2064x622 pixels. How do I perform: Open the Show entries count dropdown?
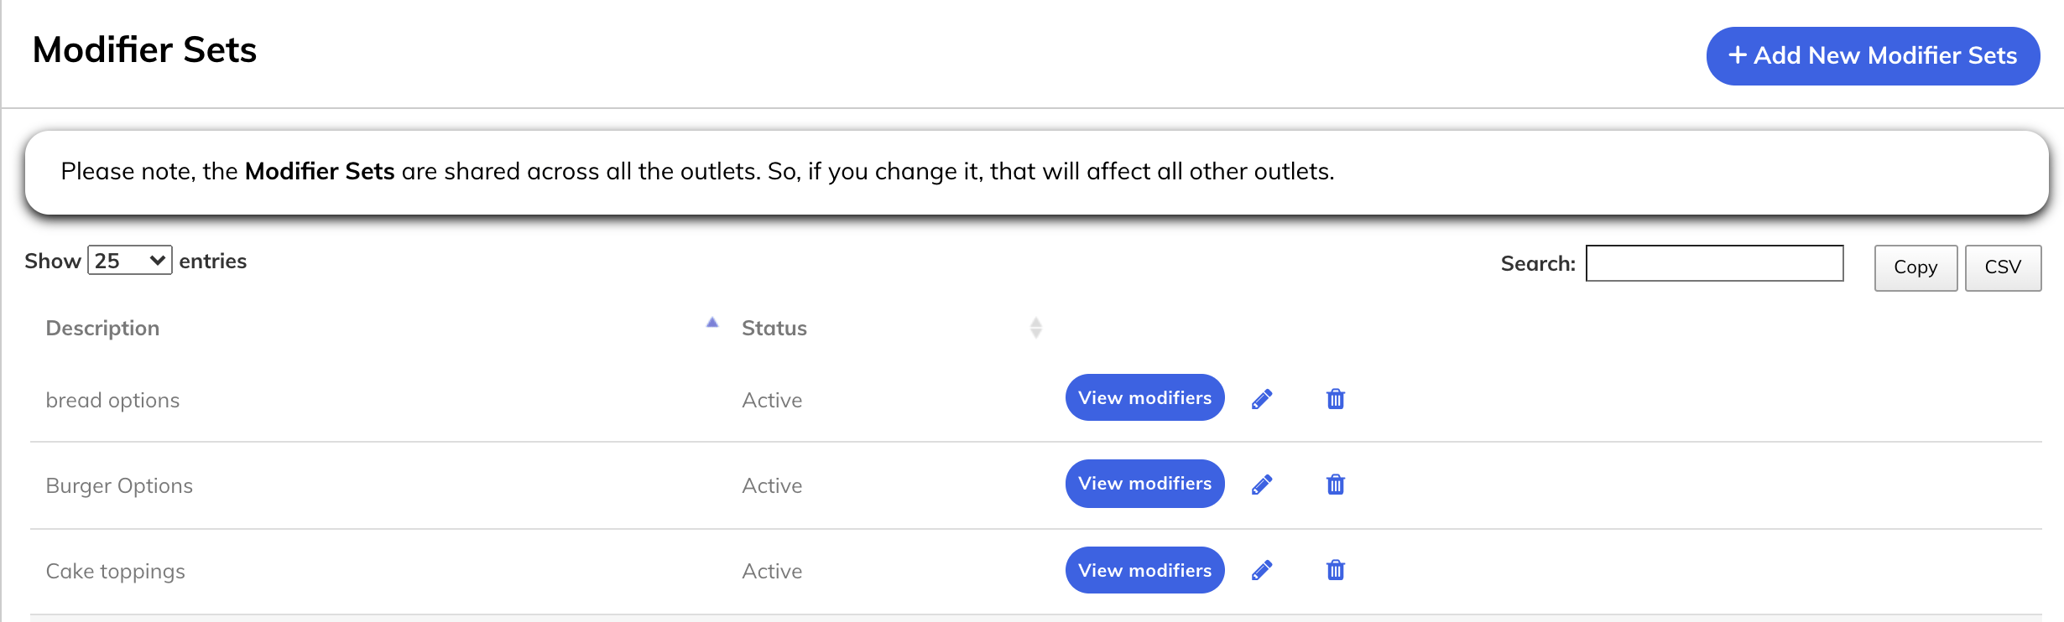pos(129,259)
